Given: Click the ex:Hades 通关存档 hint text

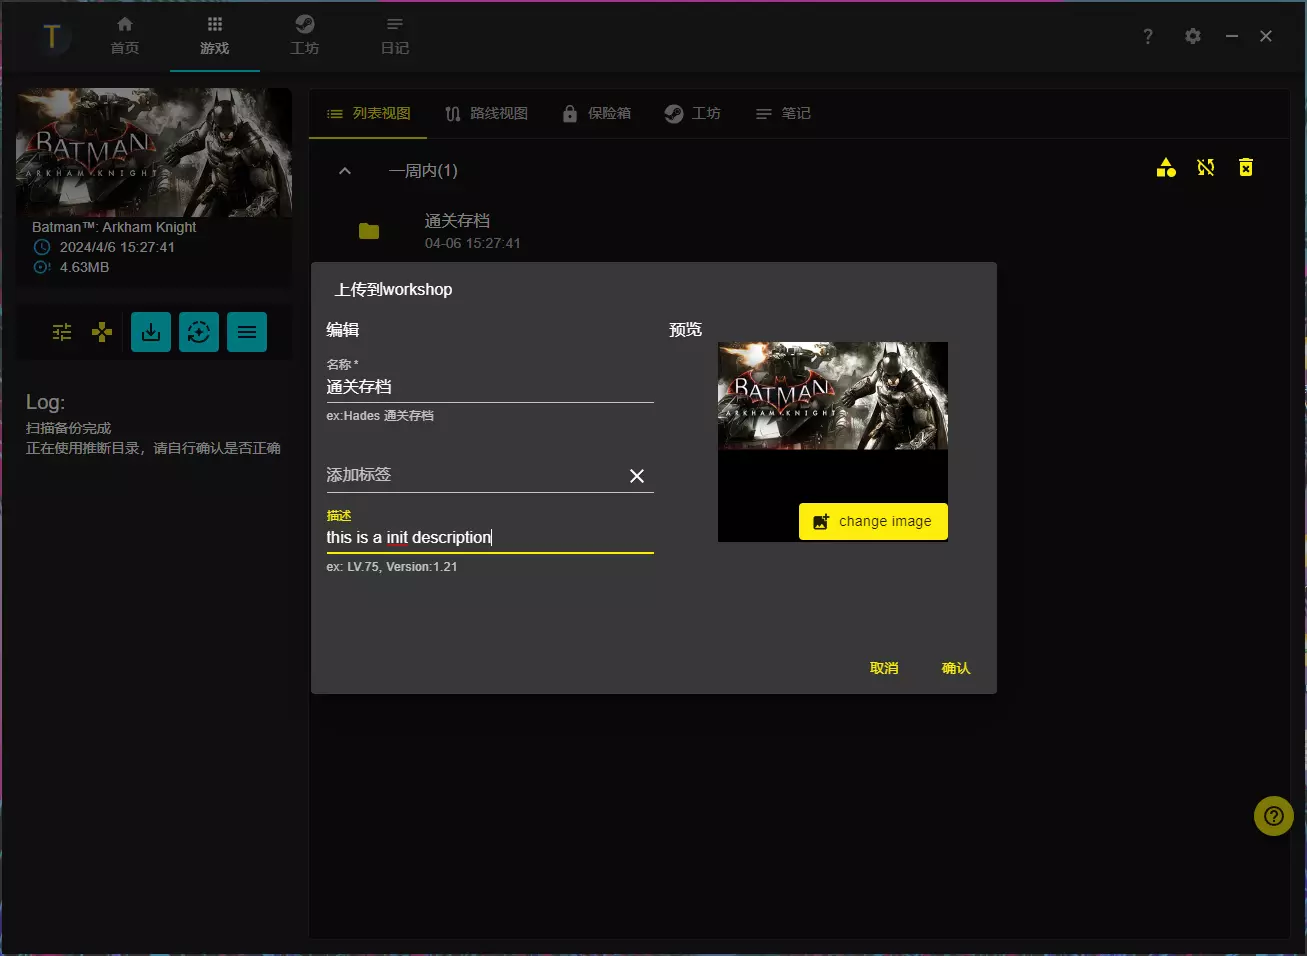Looking at the screenshot, I should [x=380, y=416].
